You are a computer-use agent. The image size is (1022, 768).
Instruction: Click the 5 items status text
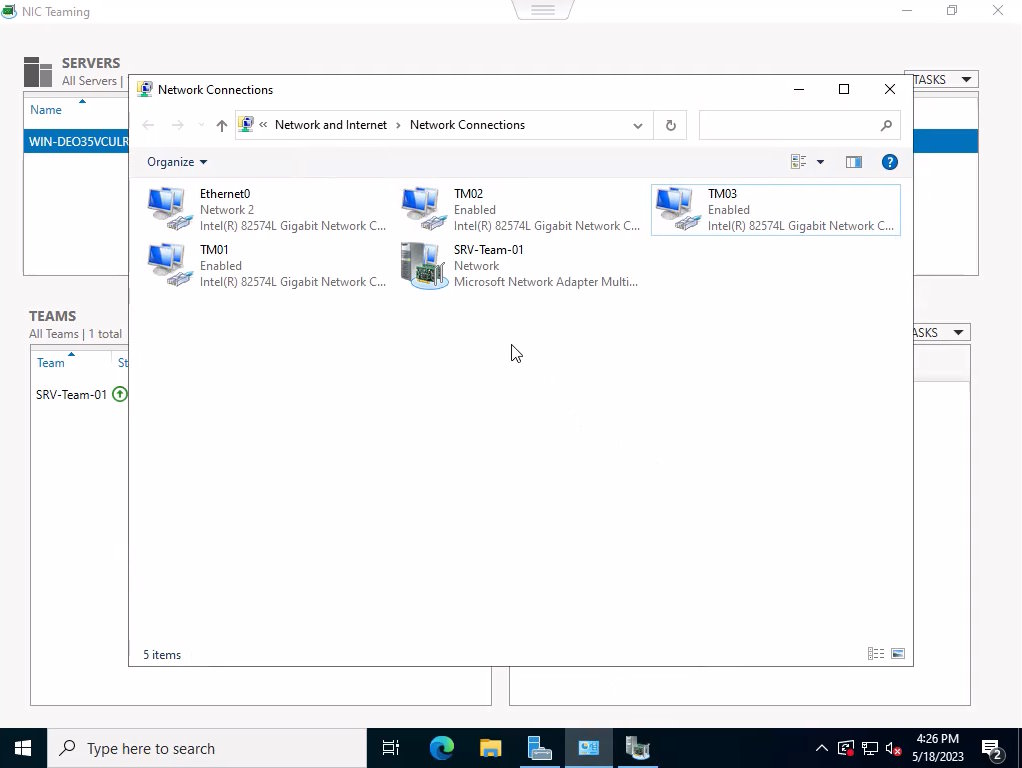point(162,655)
